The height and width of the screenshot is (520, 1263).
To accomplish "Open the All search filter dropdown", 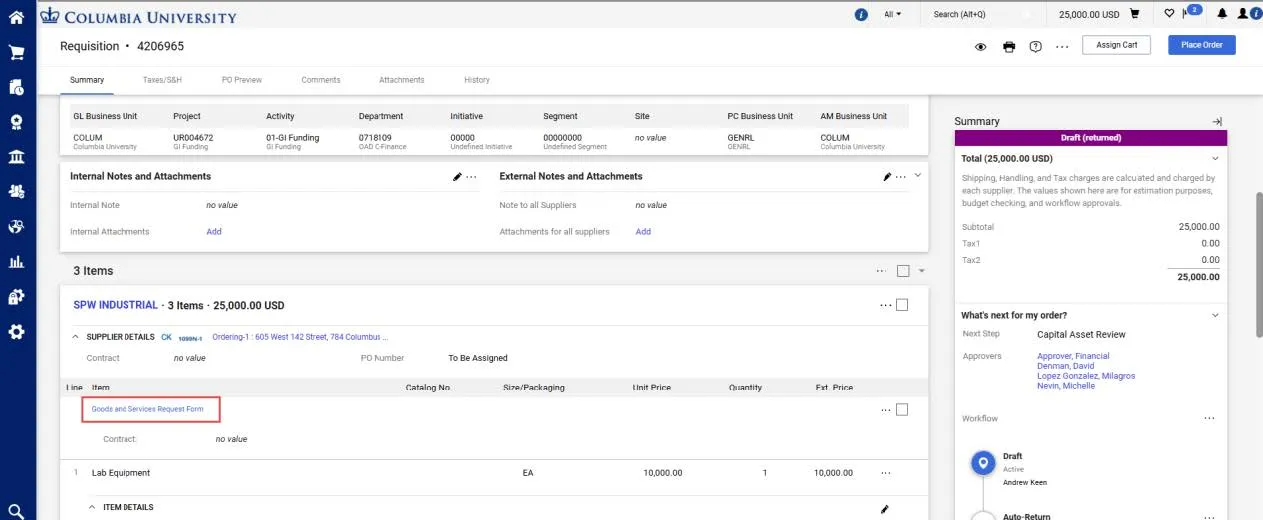I will [x=892, y=14].
